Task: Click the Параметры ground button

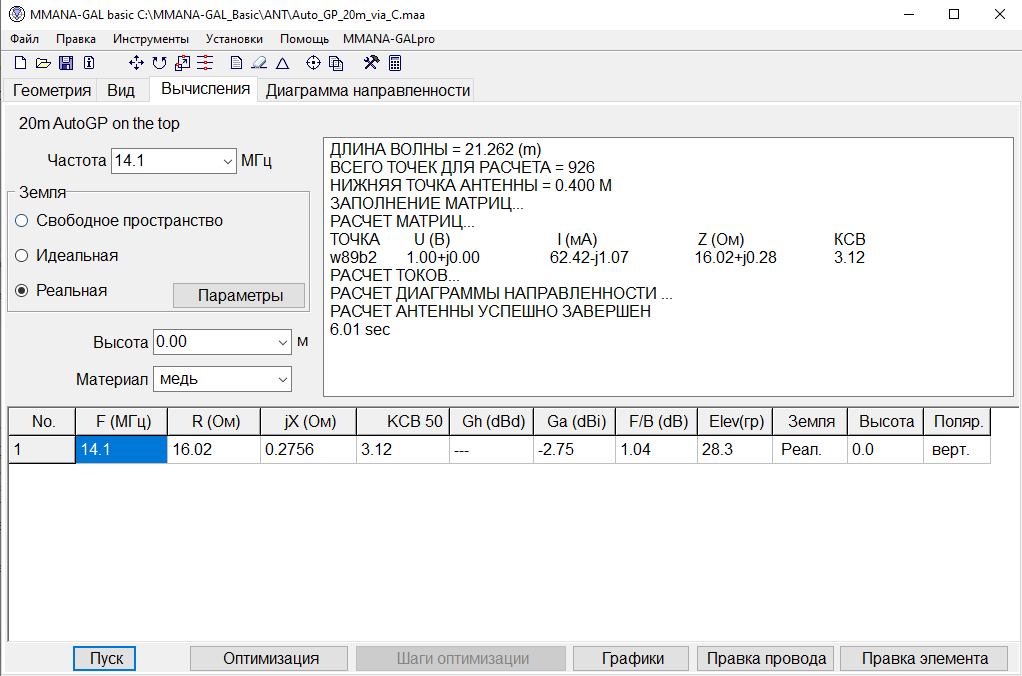Action: coord(239,295)
